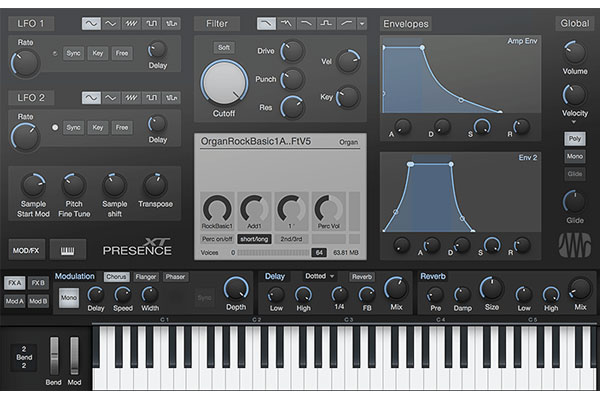The width and height of the screenshot is (600, 400).
Task: Open the Bend range selector
Action: tap(24, 358)
